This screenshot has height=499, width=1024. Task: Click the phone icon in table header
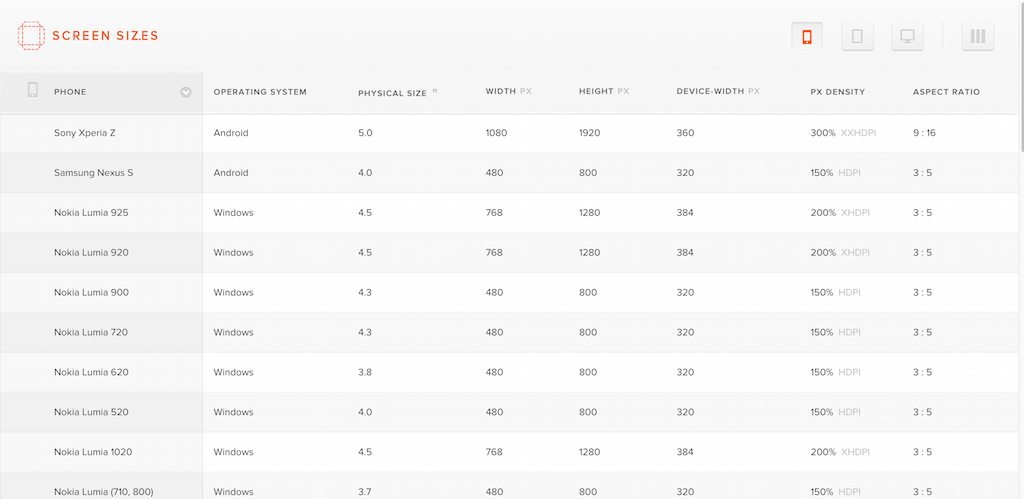32,91
